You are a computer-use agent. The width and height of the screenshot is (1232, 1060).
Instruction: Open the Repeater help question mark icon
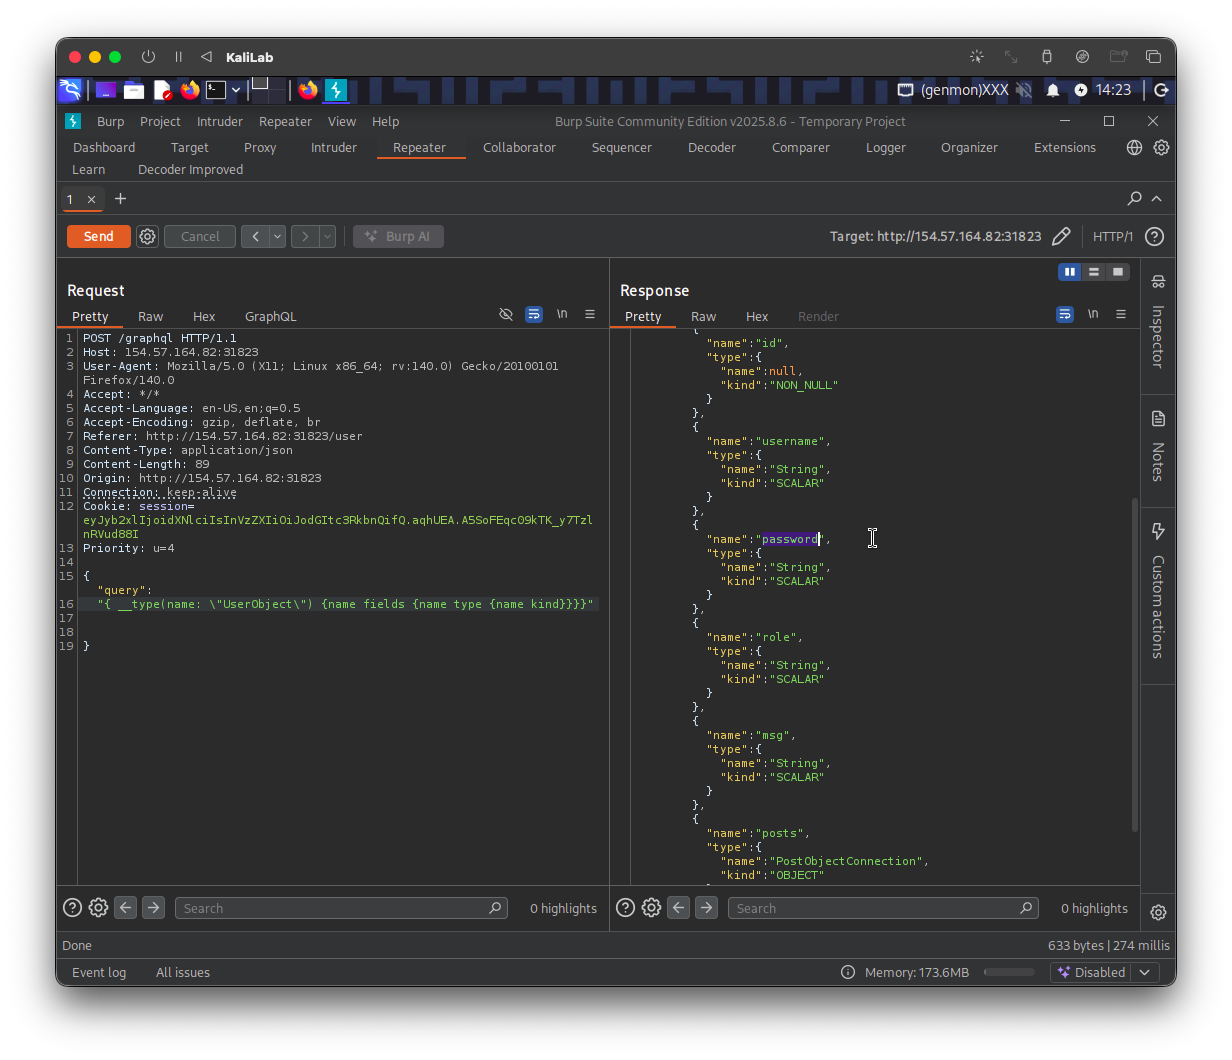[1154, 237]
